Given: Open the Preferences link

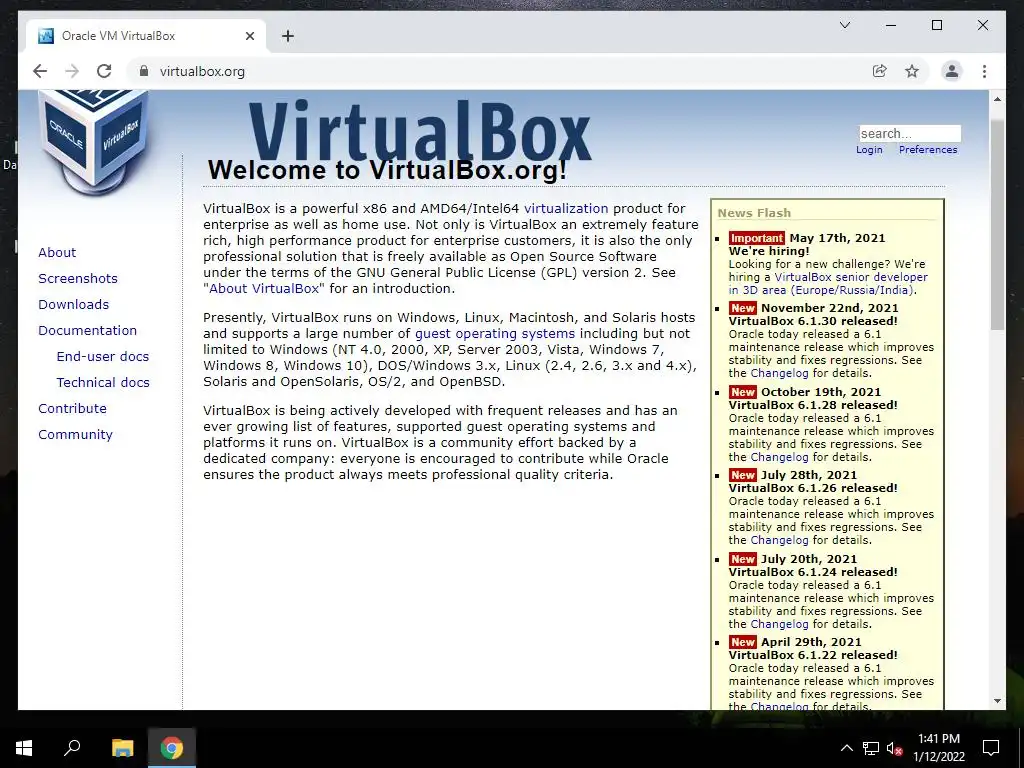Looking at the screenshot, I should click(928, 150).
